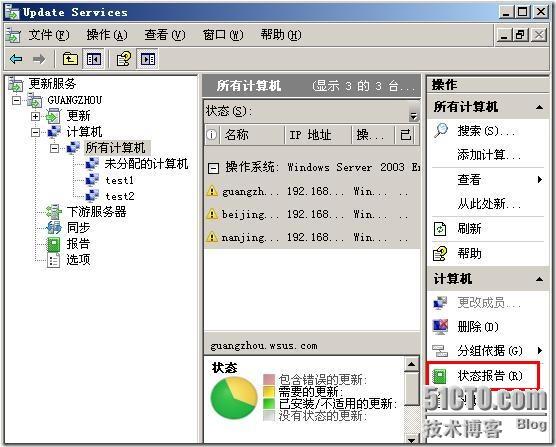This screenshot has width=556, height=447.
Task: Select 所有计算机 in the tree
Action: click(x=116, y=148)
